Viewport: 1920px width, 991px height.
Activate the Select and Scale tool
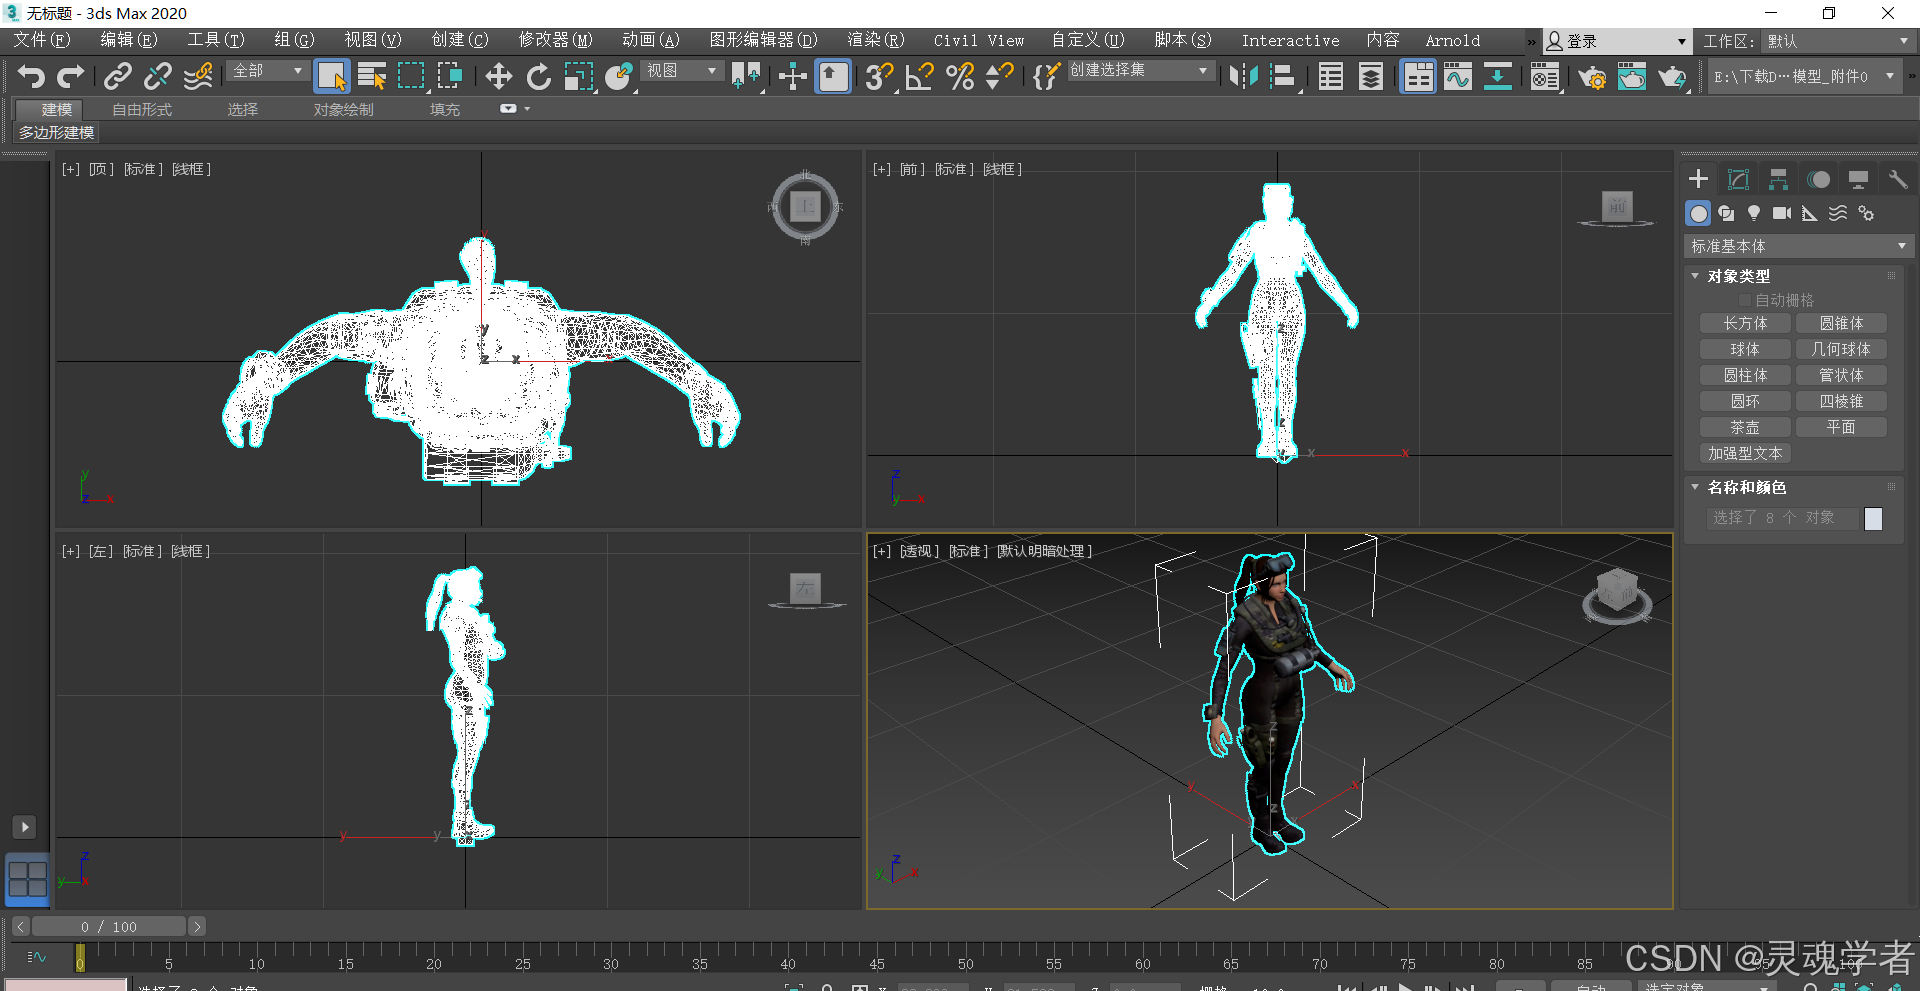point(579,76)
